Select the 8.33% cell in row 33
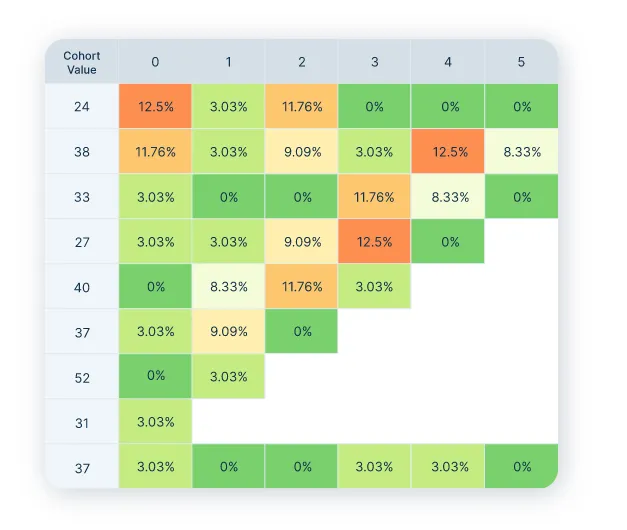627x530 pixels. (x=448, y=197)
